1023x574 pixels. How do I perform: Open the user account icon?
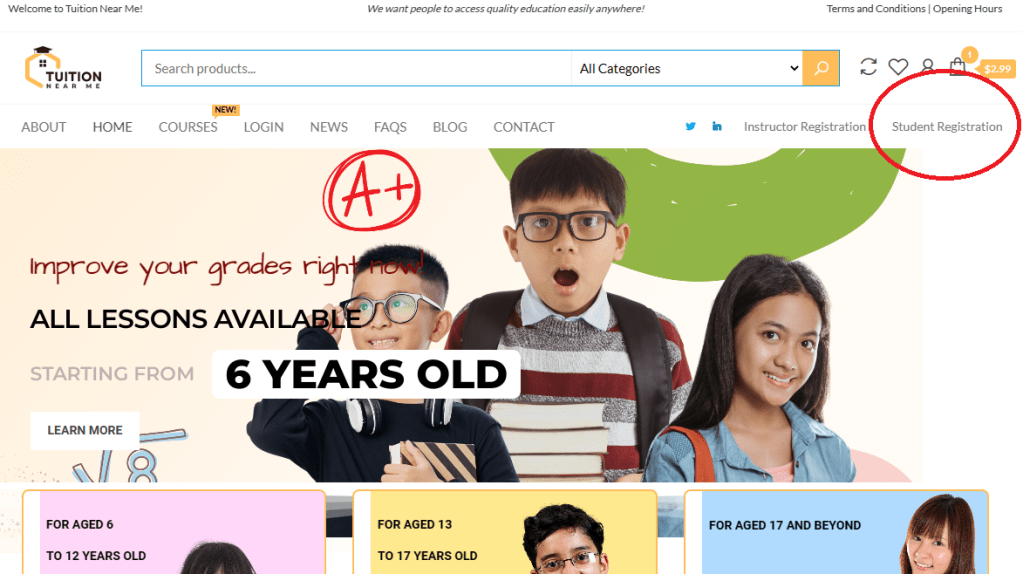click(928, 67)
